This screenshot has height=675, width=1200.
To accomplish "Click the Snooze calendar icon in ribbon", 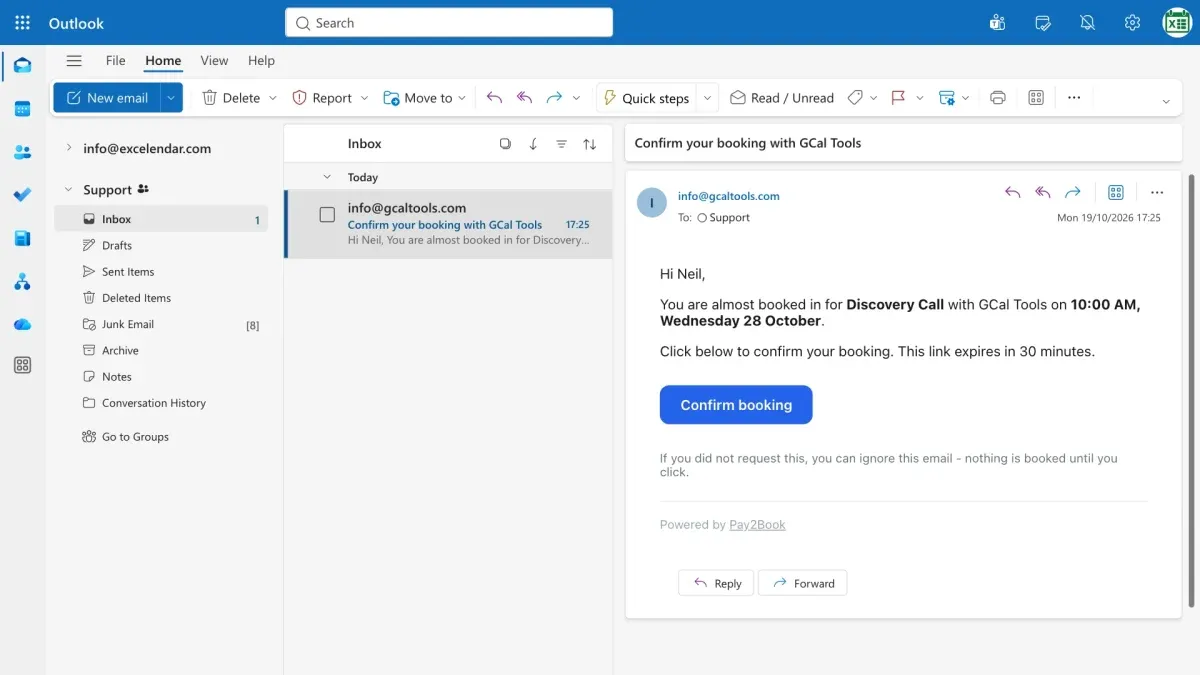I will click(x=947, y=98).
